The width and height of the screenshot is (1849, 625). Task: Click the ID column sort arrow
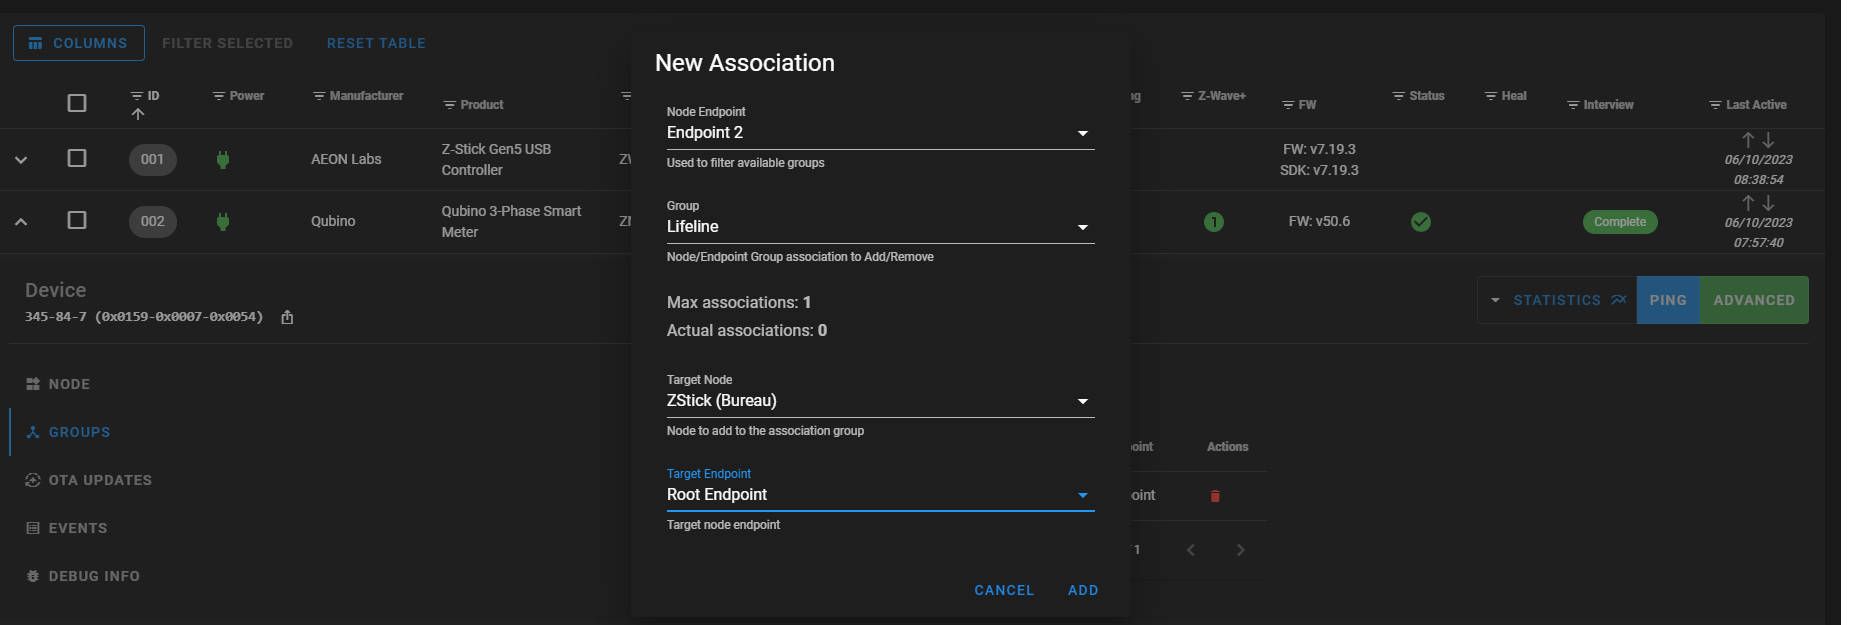pos(138,114)
